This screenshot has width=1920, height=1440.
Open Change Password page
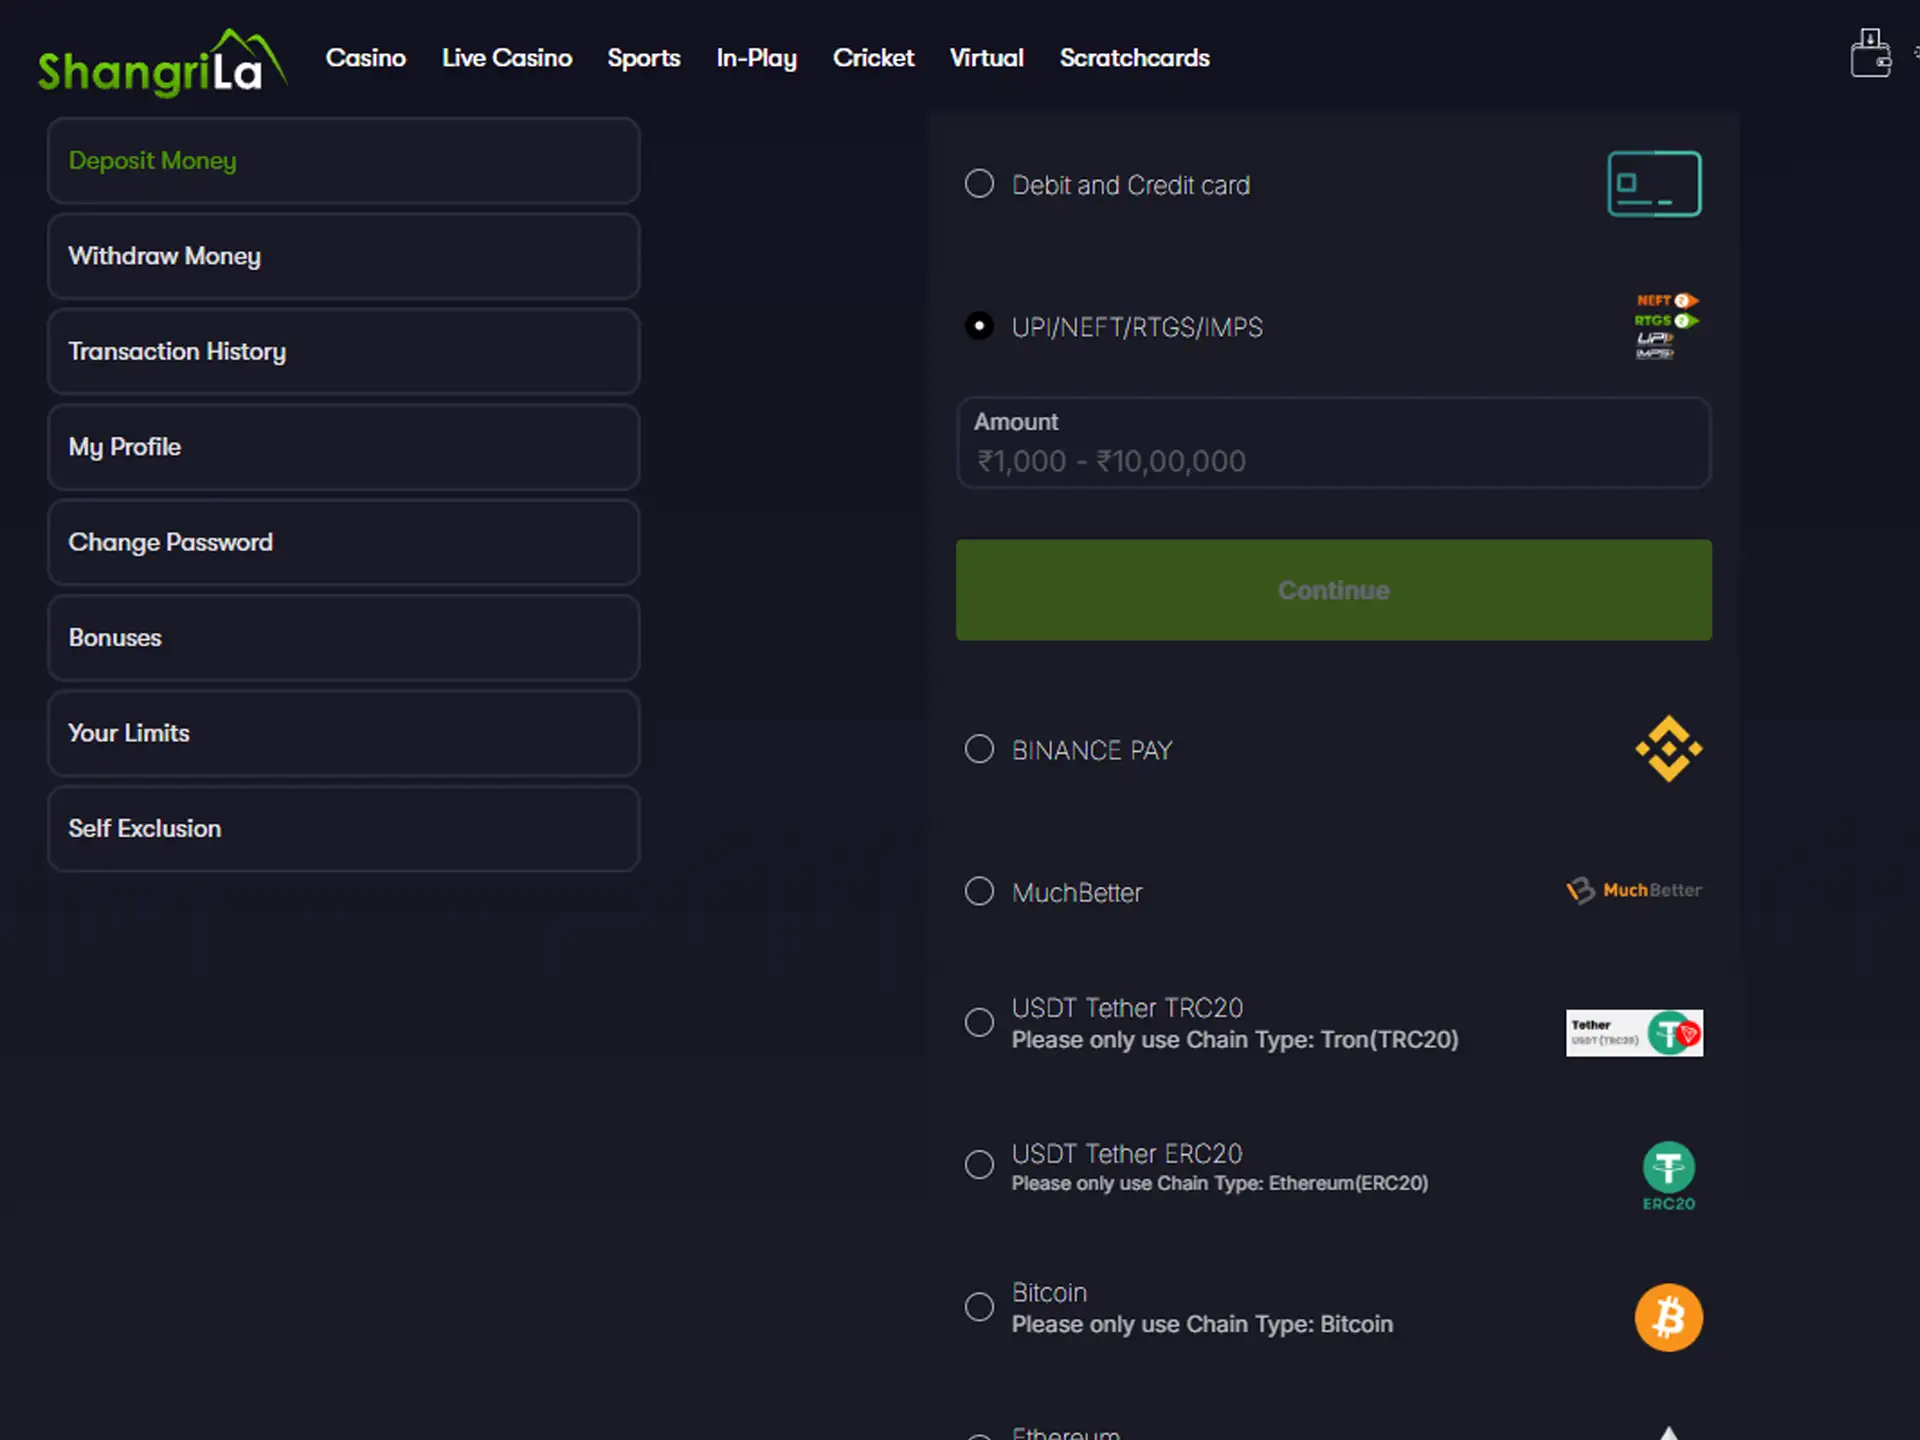344,543
